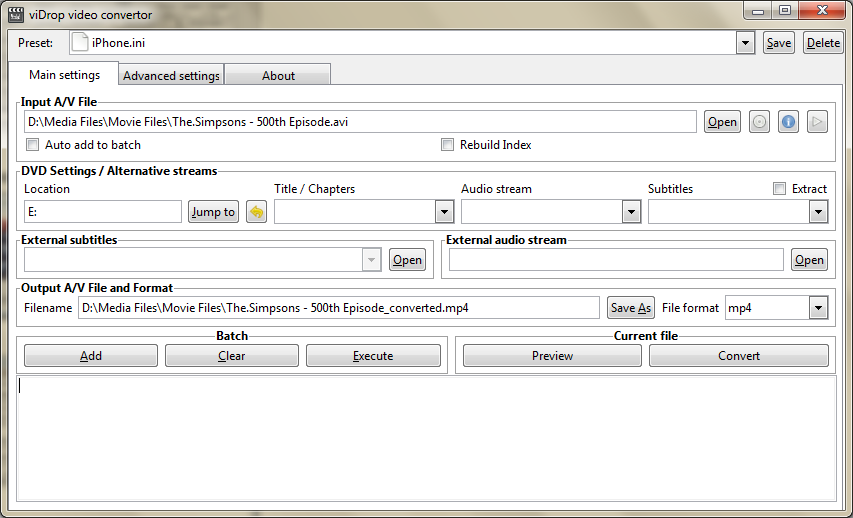Expand the Audio stream dropdown
The height and width of the screenshot is (518, 853).
(631, 212)
